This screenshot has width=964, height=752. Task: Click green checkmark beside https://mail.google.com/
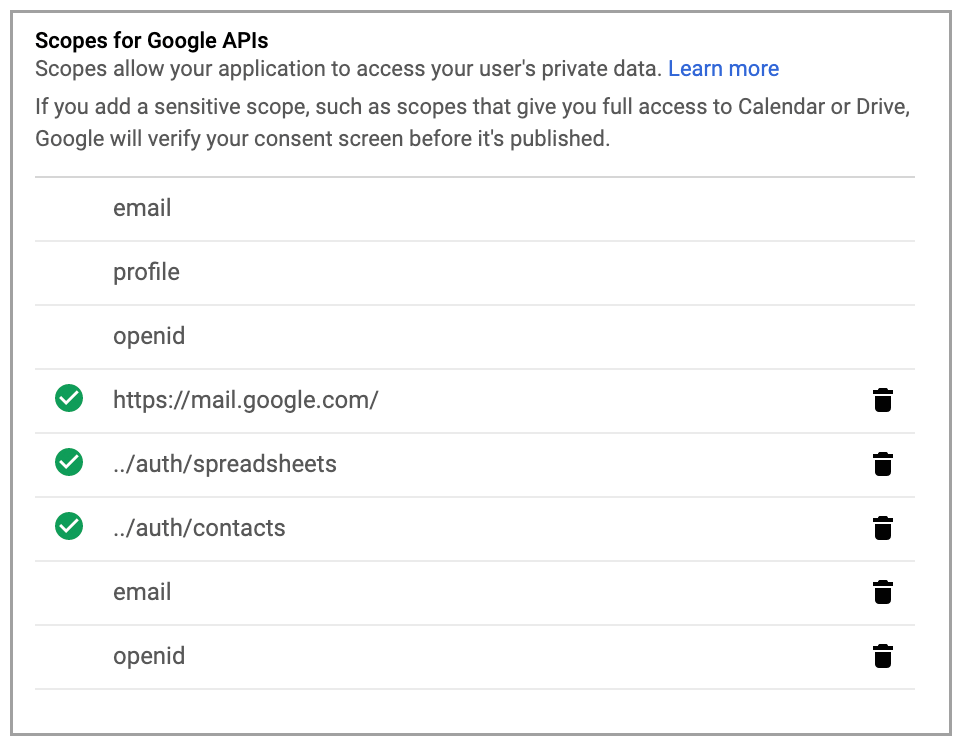point(69,399)
